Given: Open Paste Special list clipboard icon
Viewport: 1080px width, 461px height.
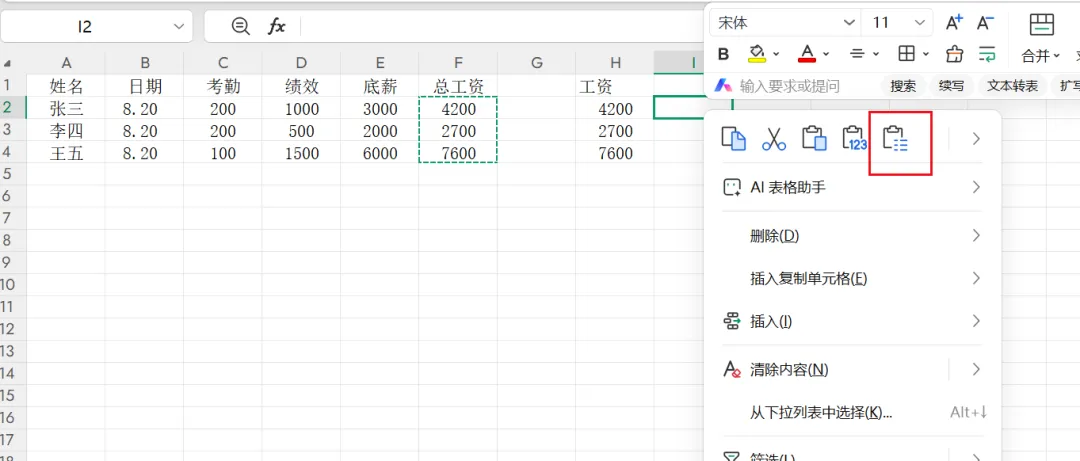Looking at the screenshot, I should (x=896, y=139).
